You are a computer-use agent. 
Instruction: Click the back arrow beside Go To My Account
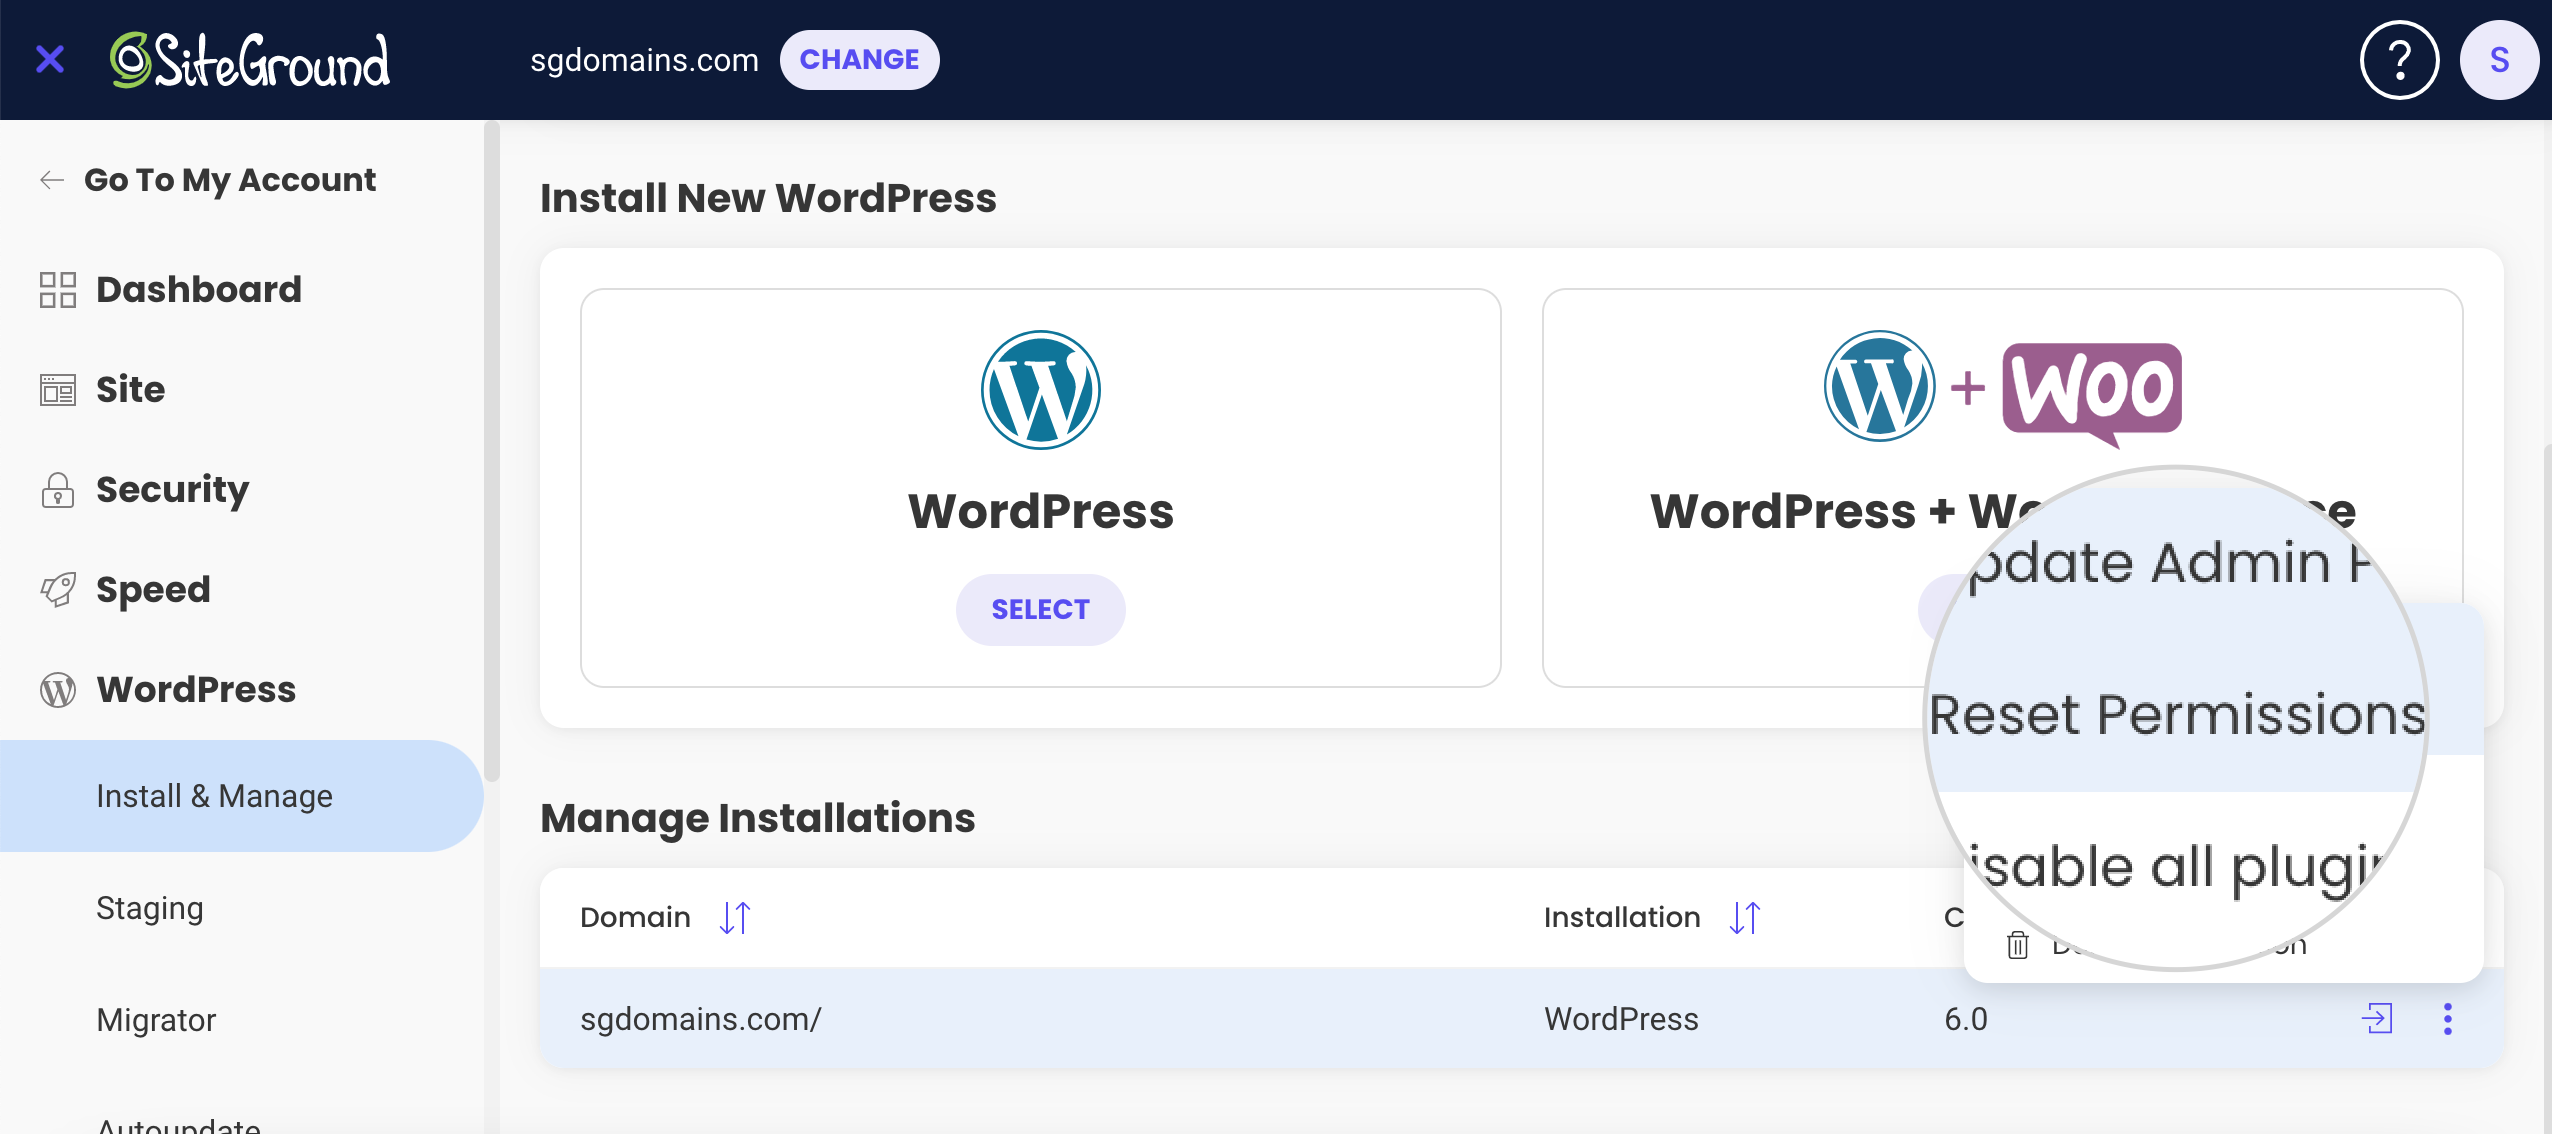point(52,180)
